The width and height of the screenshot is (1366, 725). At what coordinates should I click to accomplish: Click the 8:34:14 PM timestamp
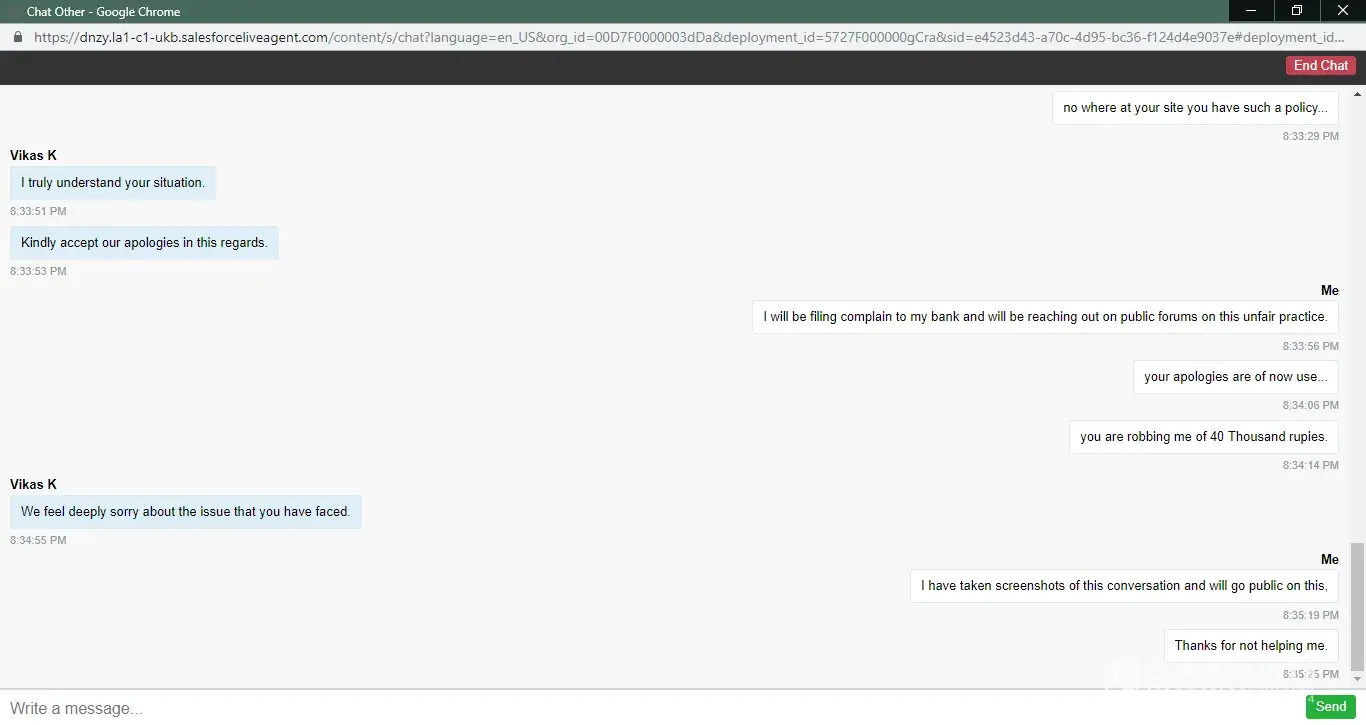[1310, 465]
